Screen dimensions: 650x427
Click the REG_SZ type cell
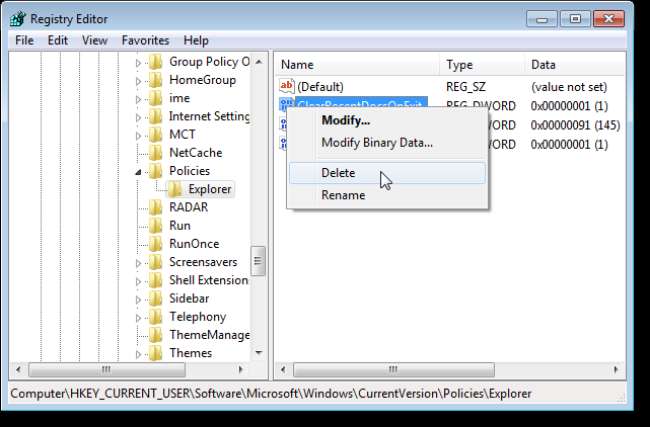click(x=466, y=87)
